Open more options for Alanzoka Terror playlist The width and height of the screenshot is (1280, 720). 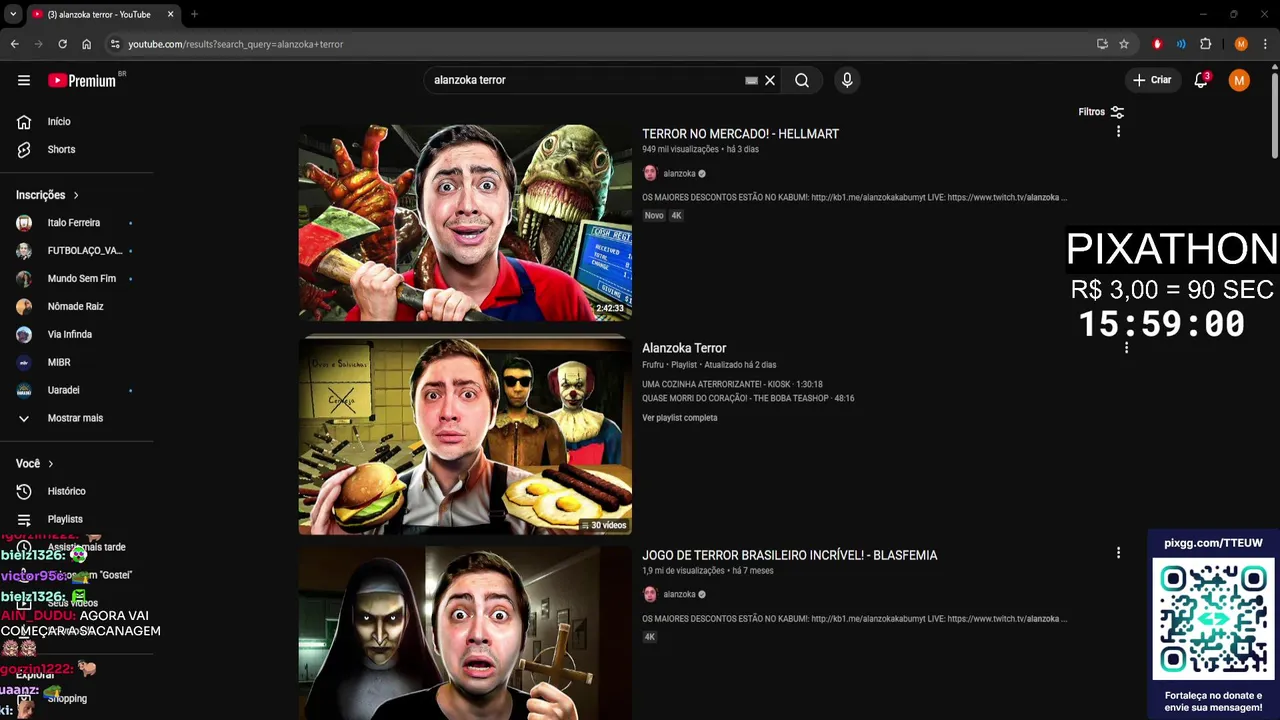(1126, 348)
